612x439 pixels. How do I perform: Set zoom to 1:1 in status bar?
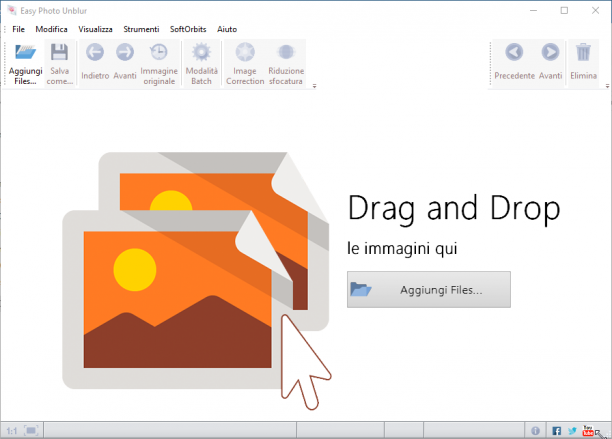(x=12, y=431)
